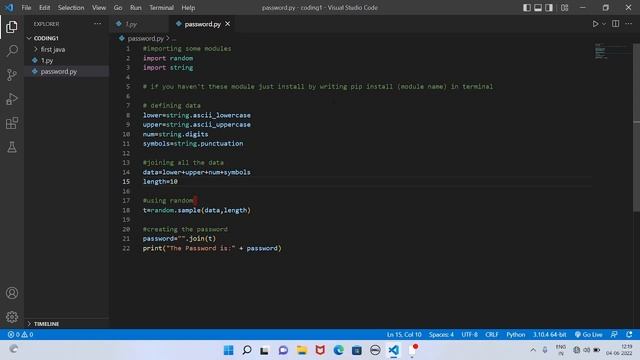
Task: Open the Run and Debug view
Action: coord(12,99)
